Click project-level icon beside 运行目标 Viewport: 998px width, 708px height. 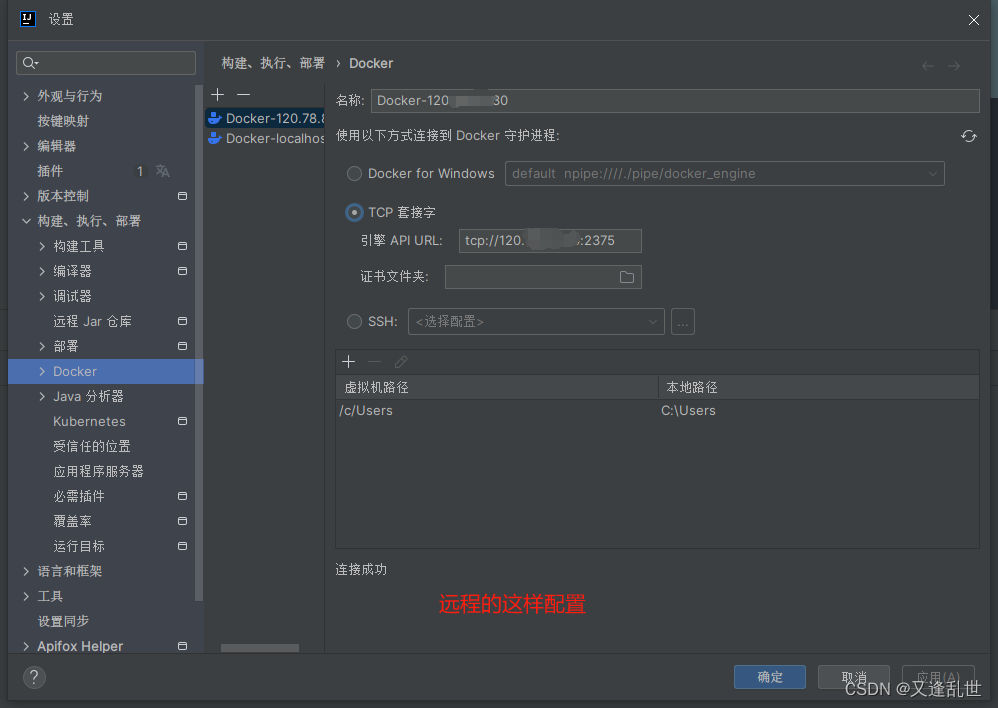tap(182, 546)
